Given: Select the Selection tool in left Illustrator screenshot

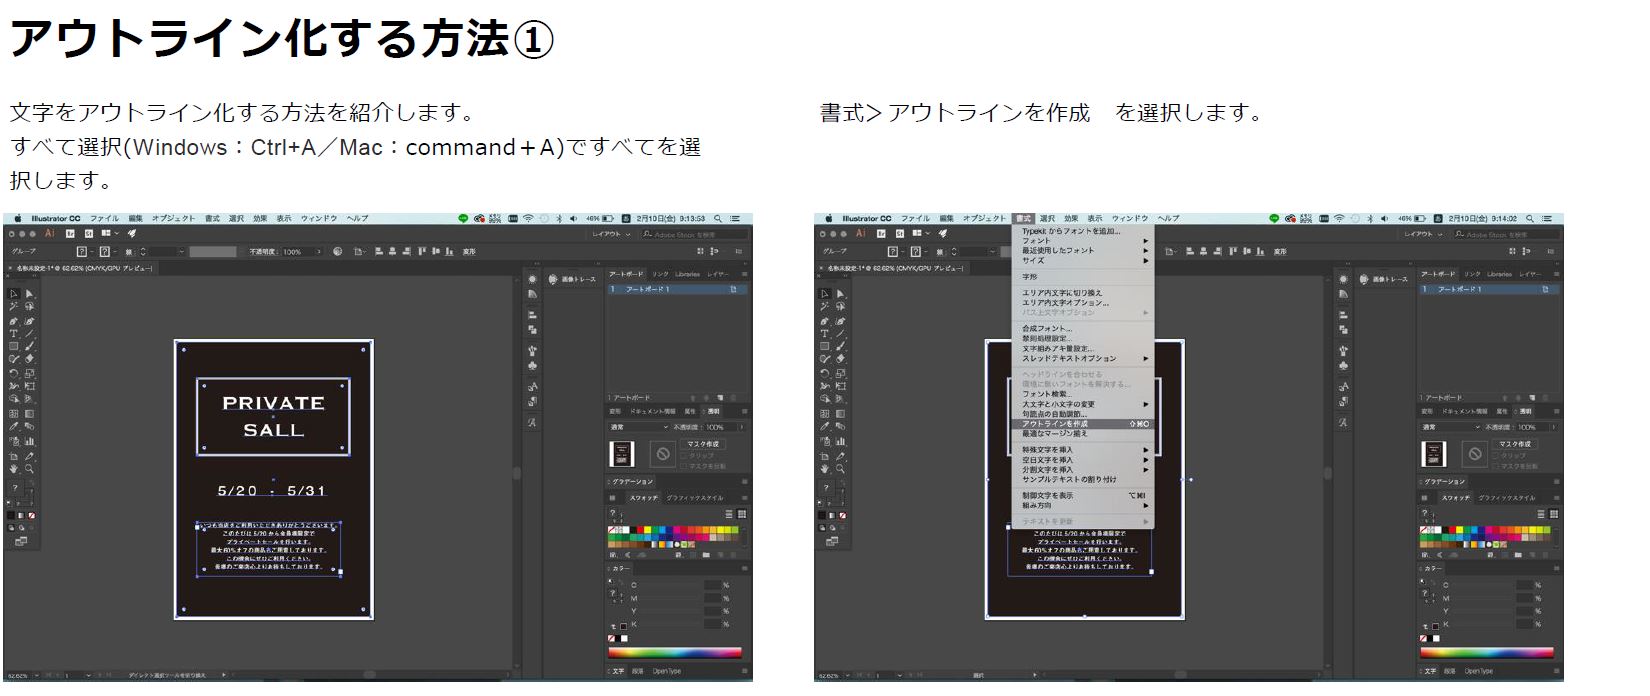Looking at the screenshot, I should (14, 293).
